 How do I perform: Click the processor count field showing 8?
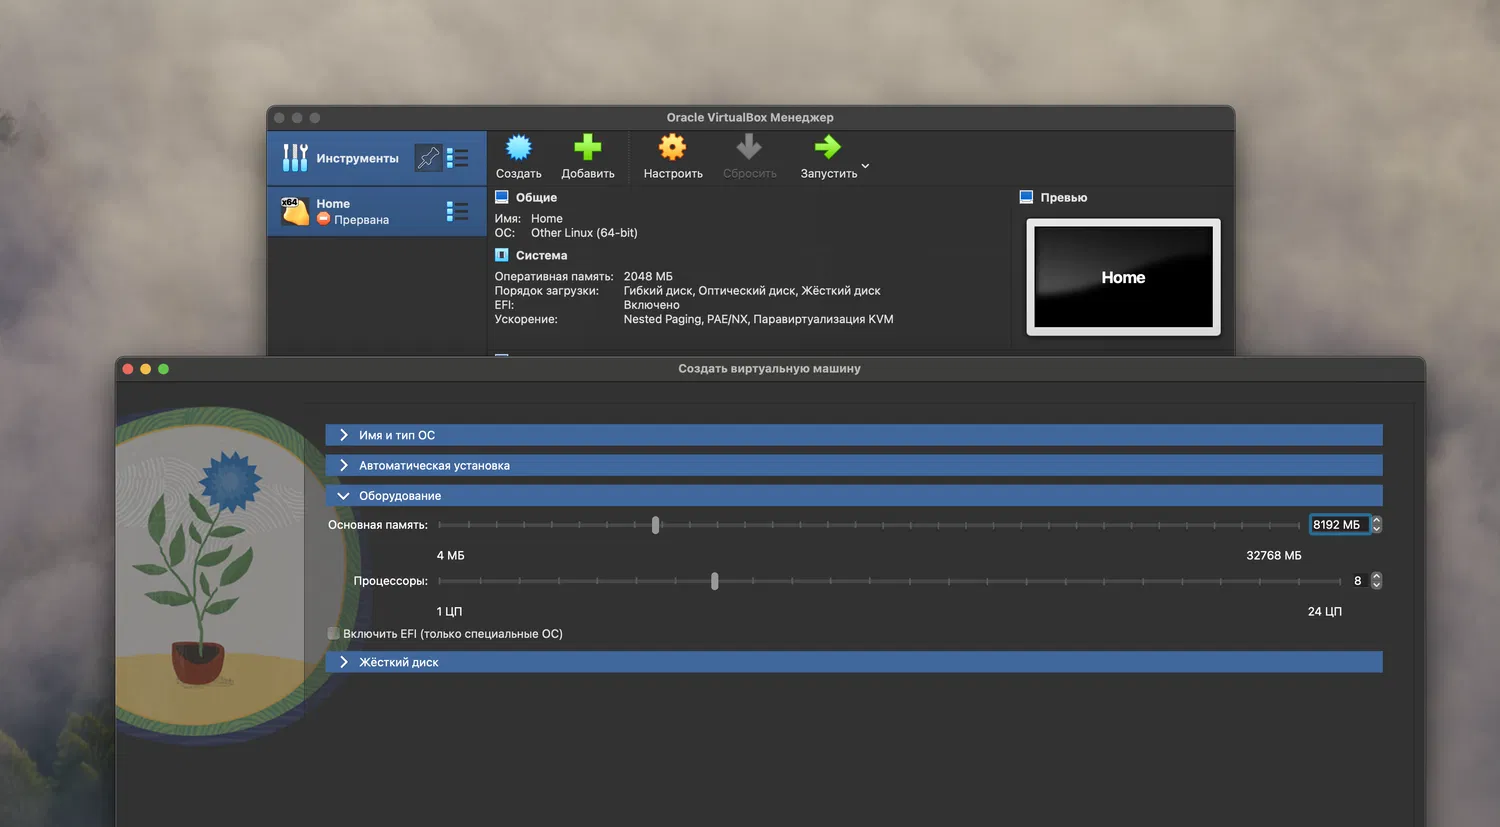coord(1357,581)
